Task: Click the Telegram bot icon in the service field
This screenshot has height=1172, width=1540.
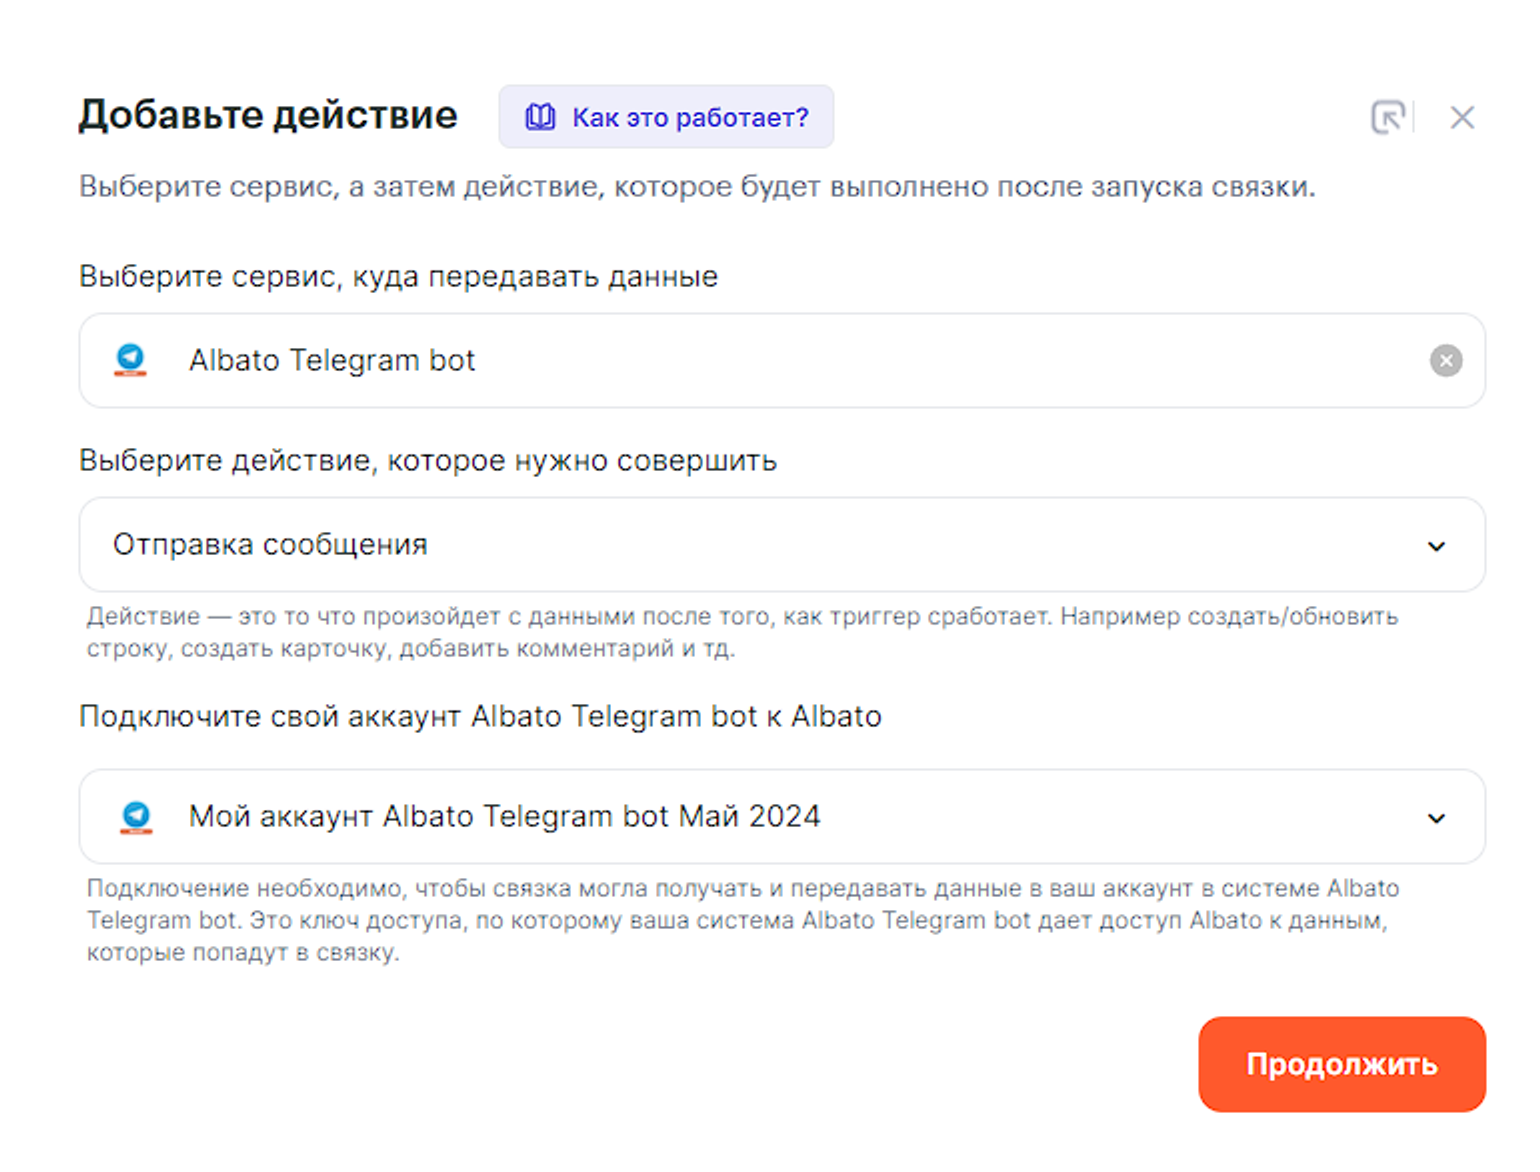Action: tap(131, 360)
